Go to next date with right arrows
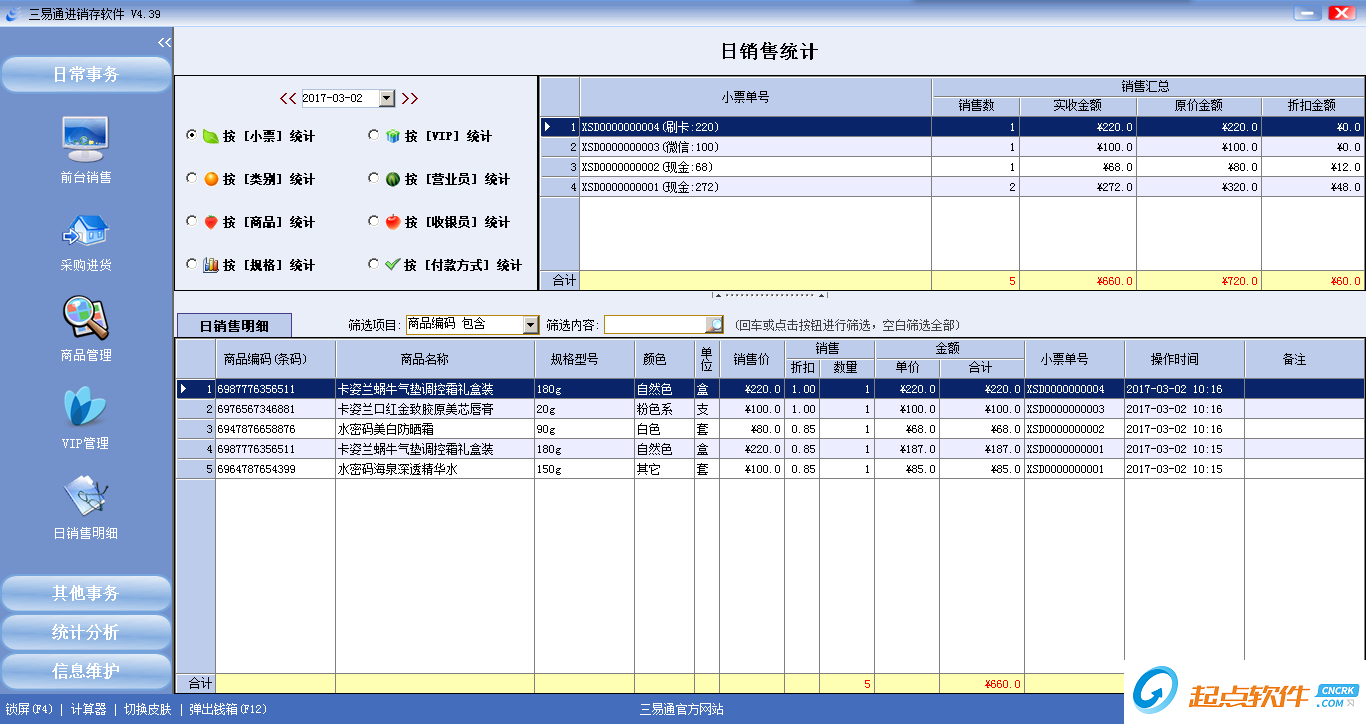The image size is (1366, 724). pos(409,99)
